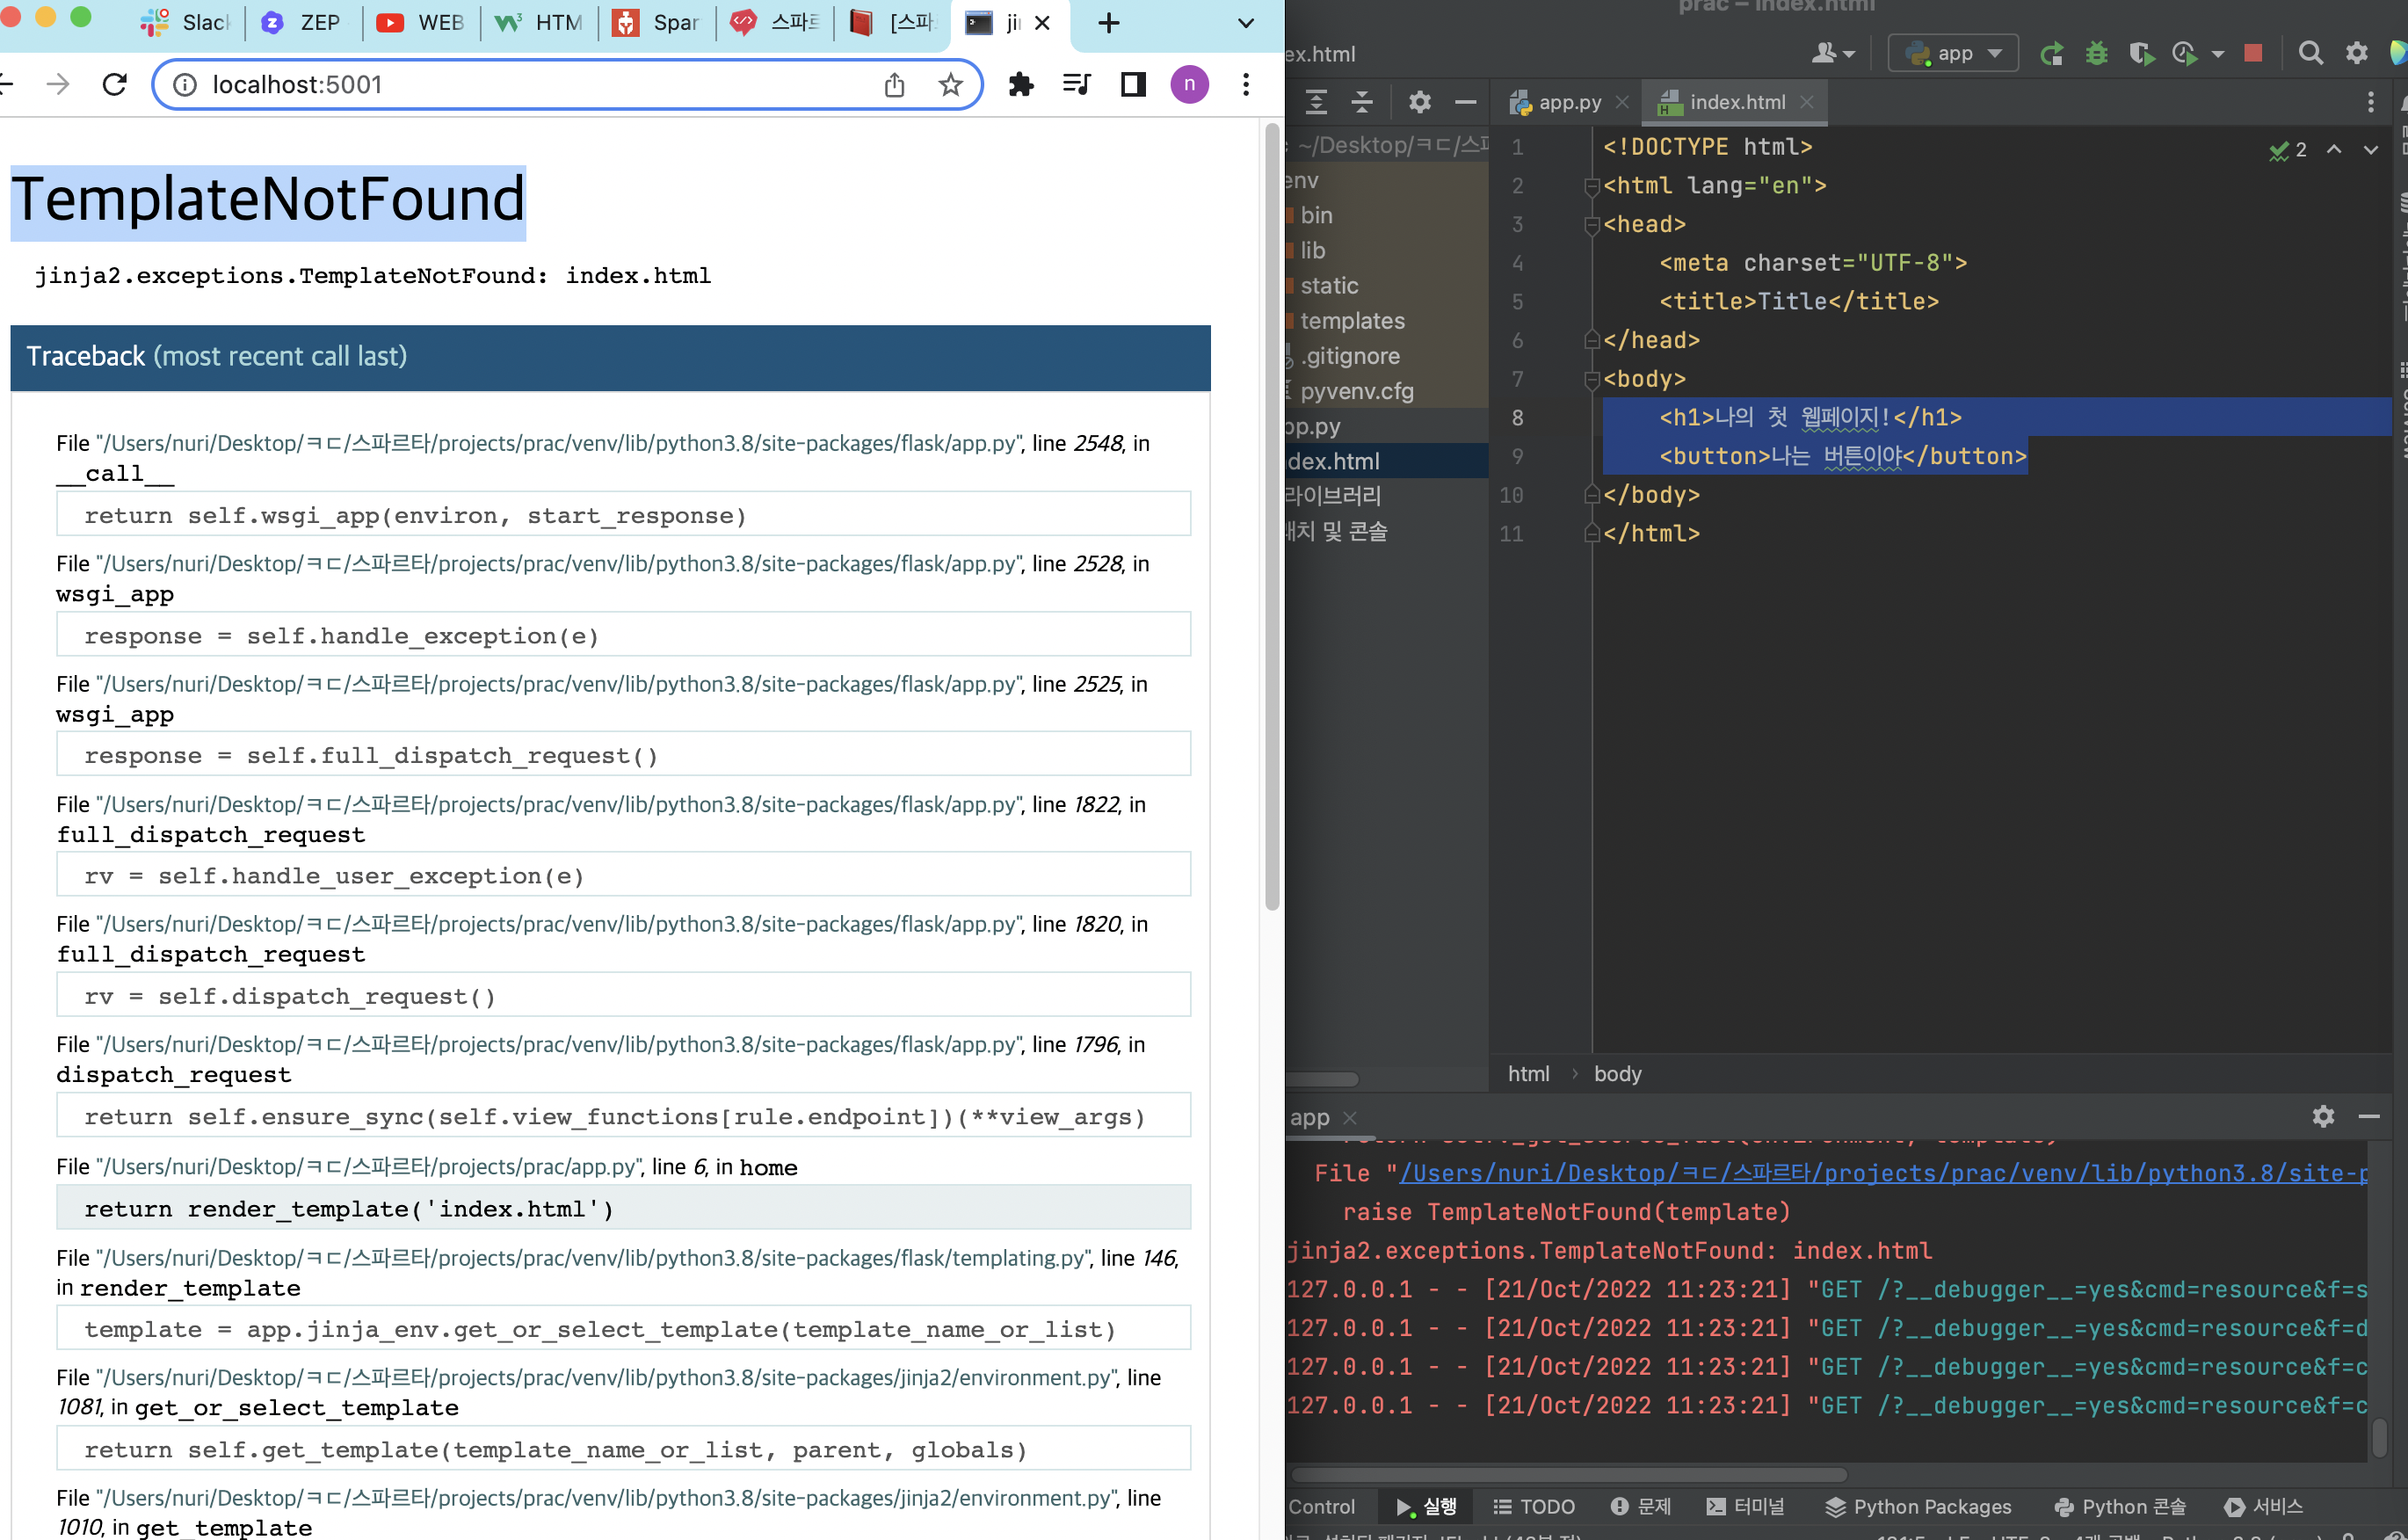Viewport: 2408px width, 1540px height.
Task: Click the Chrome page vertical scrollbar
Action: 1272,516
